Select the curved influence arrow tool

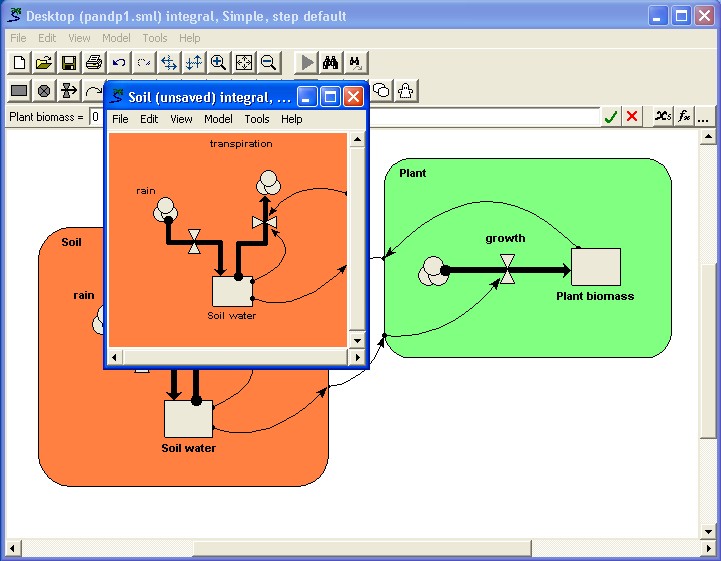(93, 91)
